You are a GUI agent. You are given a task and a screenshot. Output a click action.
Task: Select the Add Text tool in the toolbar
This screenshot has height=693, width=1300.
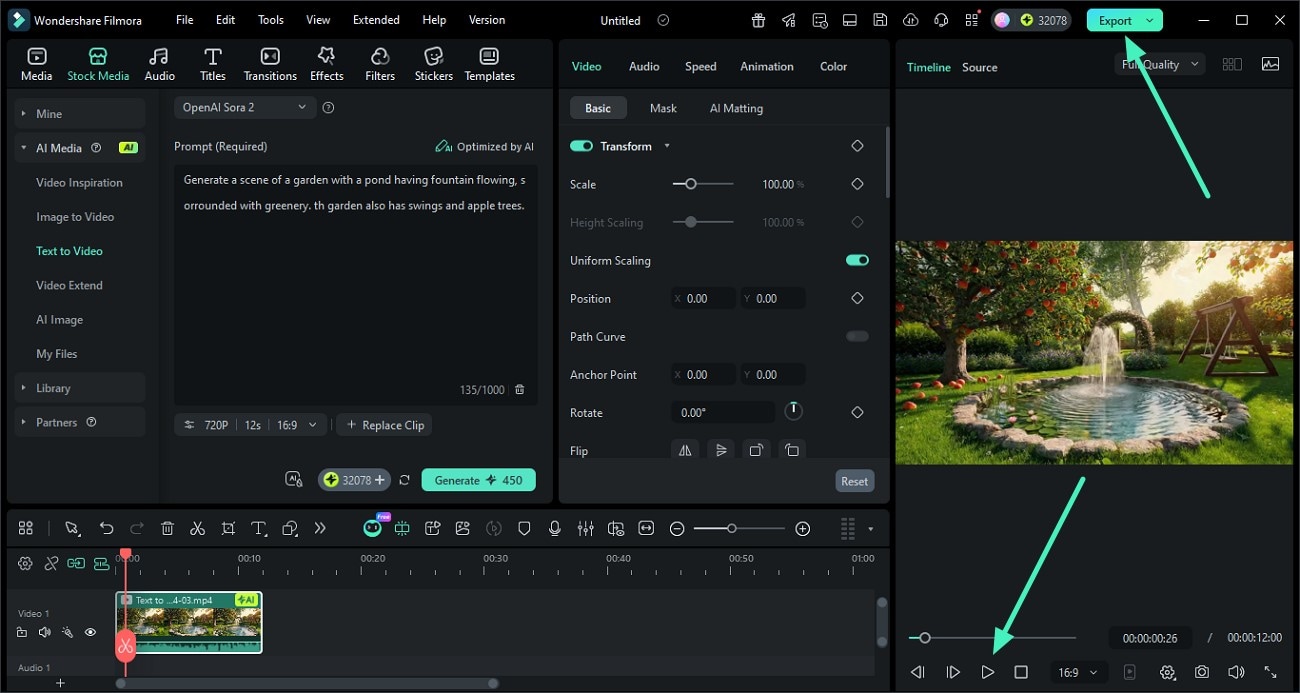[257, 528]
